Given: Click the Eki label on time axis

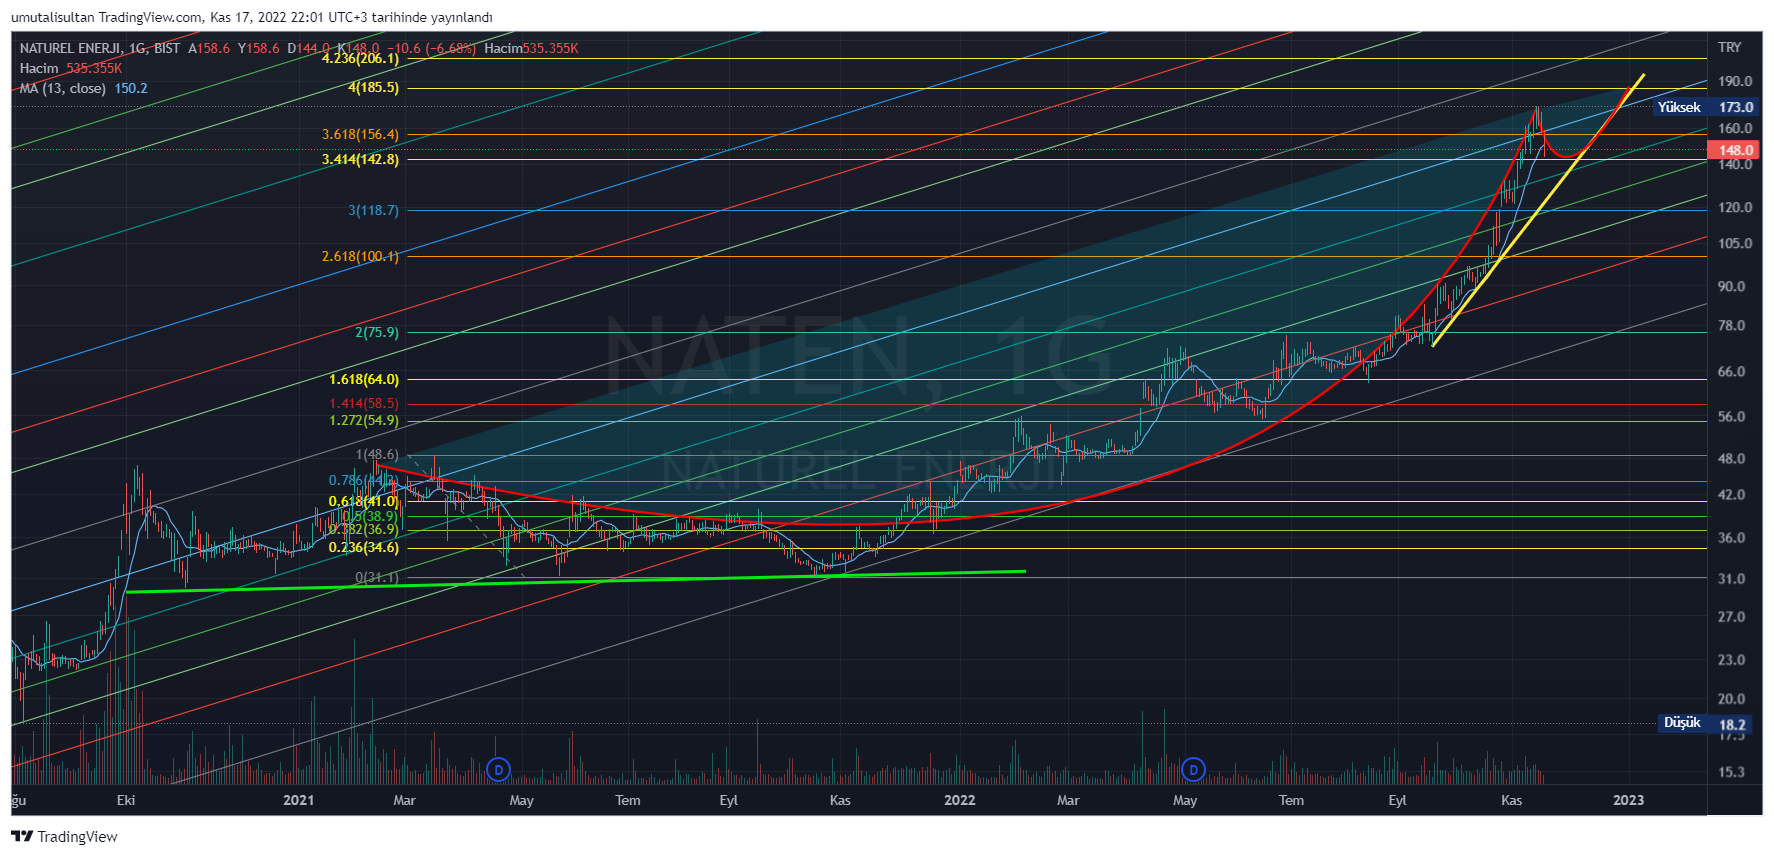Looking at the screenshot, I should [126, 800].
